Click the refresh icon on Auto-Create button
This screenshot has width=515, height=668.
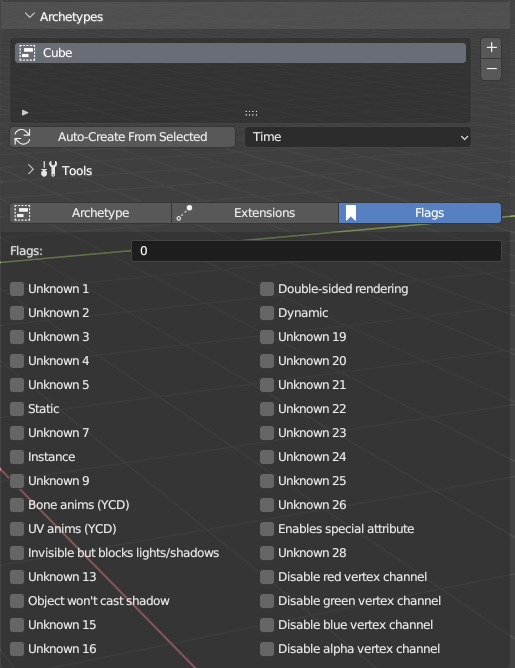click(x=22, y=137)
